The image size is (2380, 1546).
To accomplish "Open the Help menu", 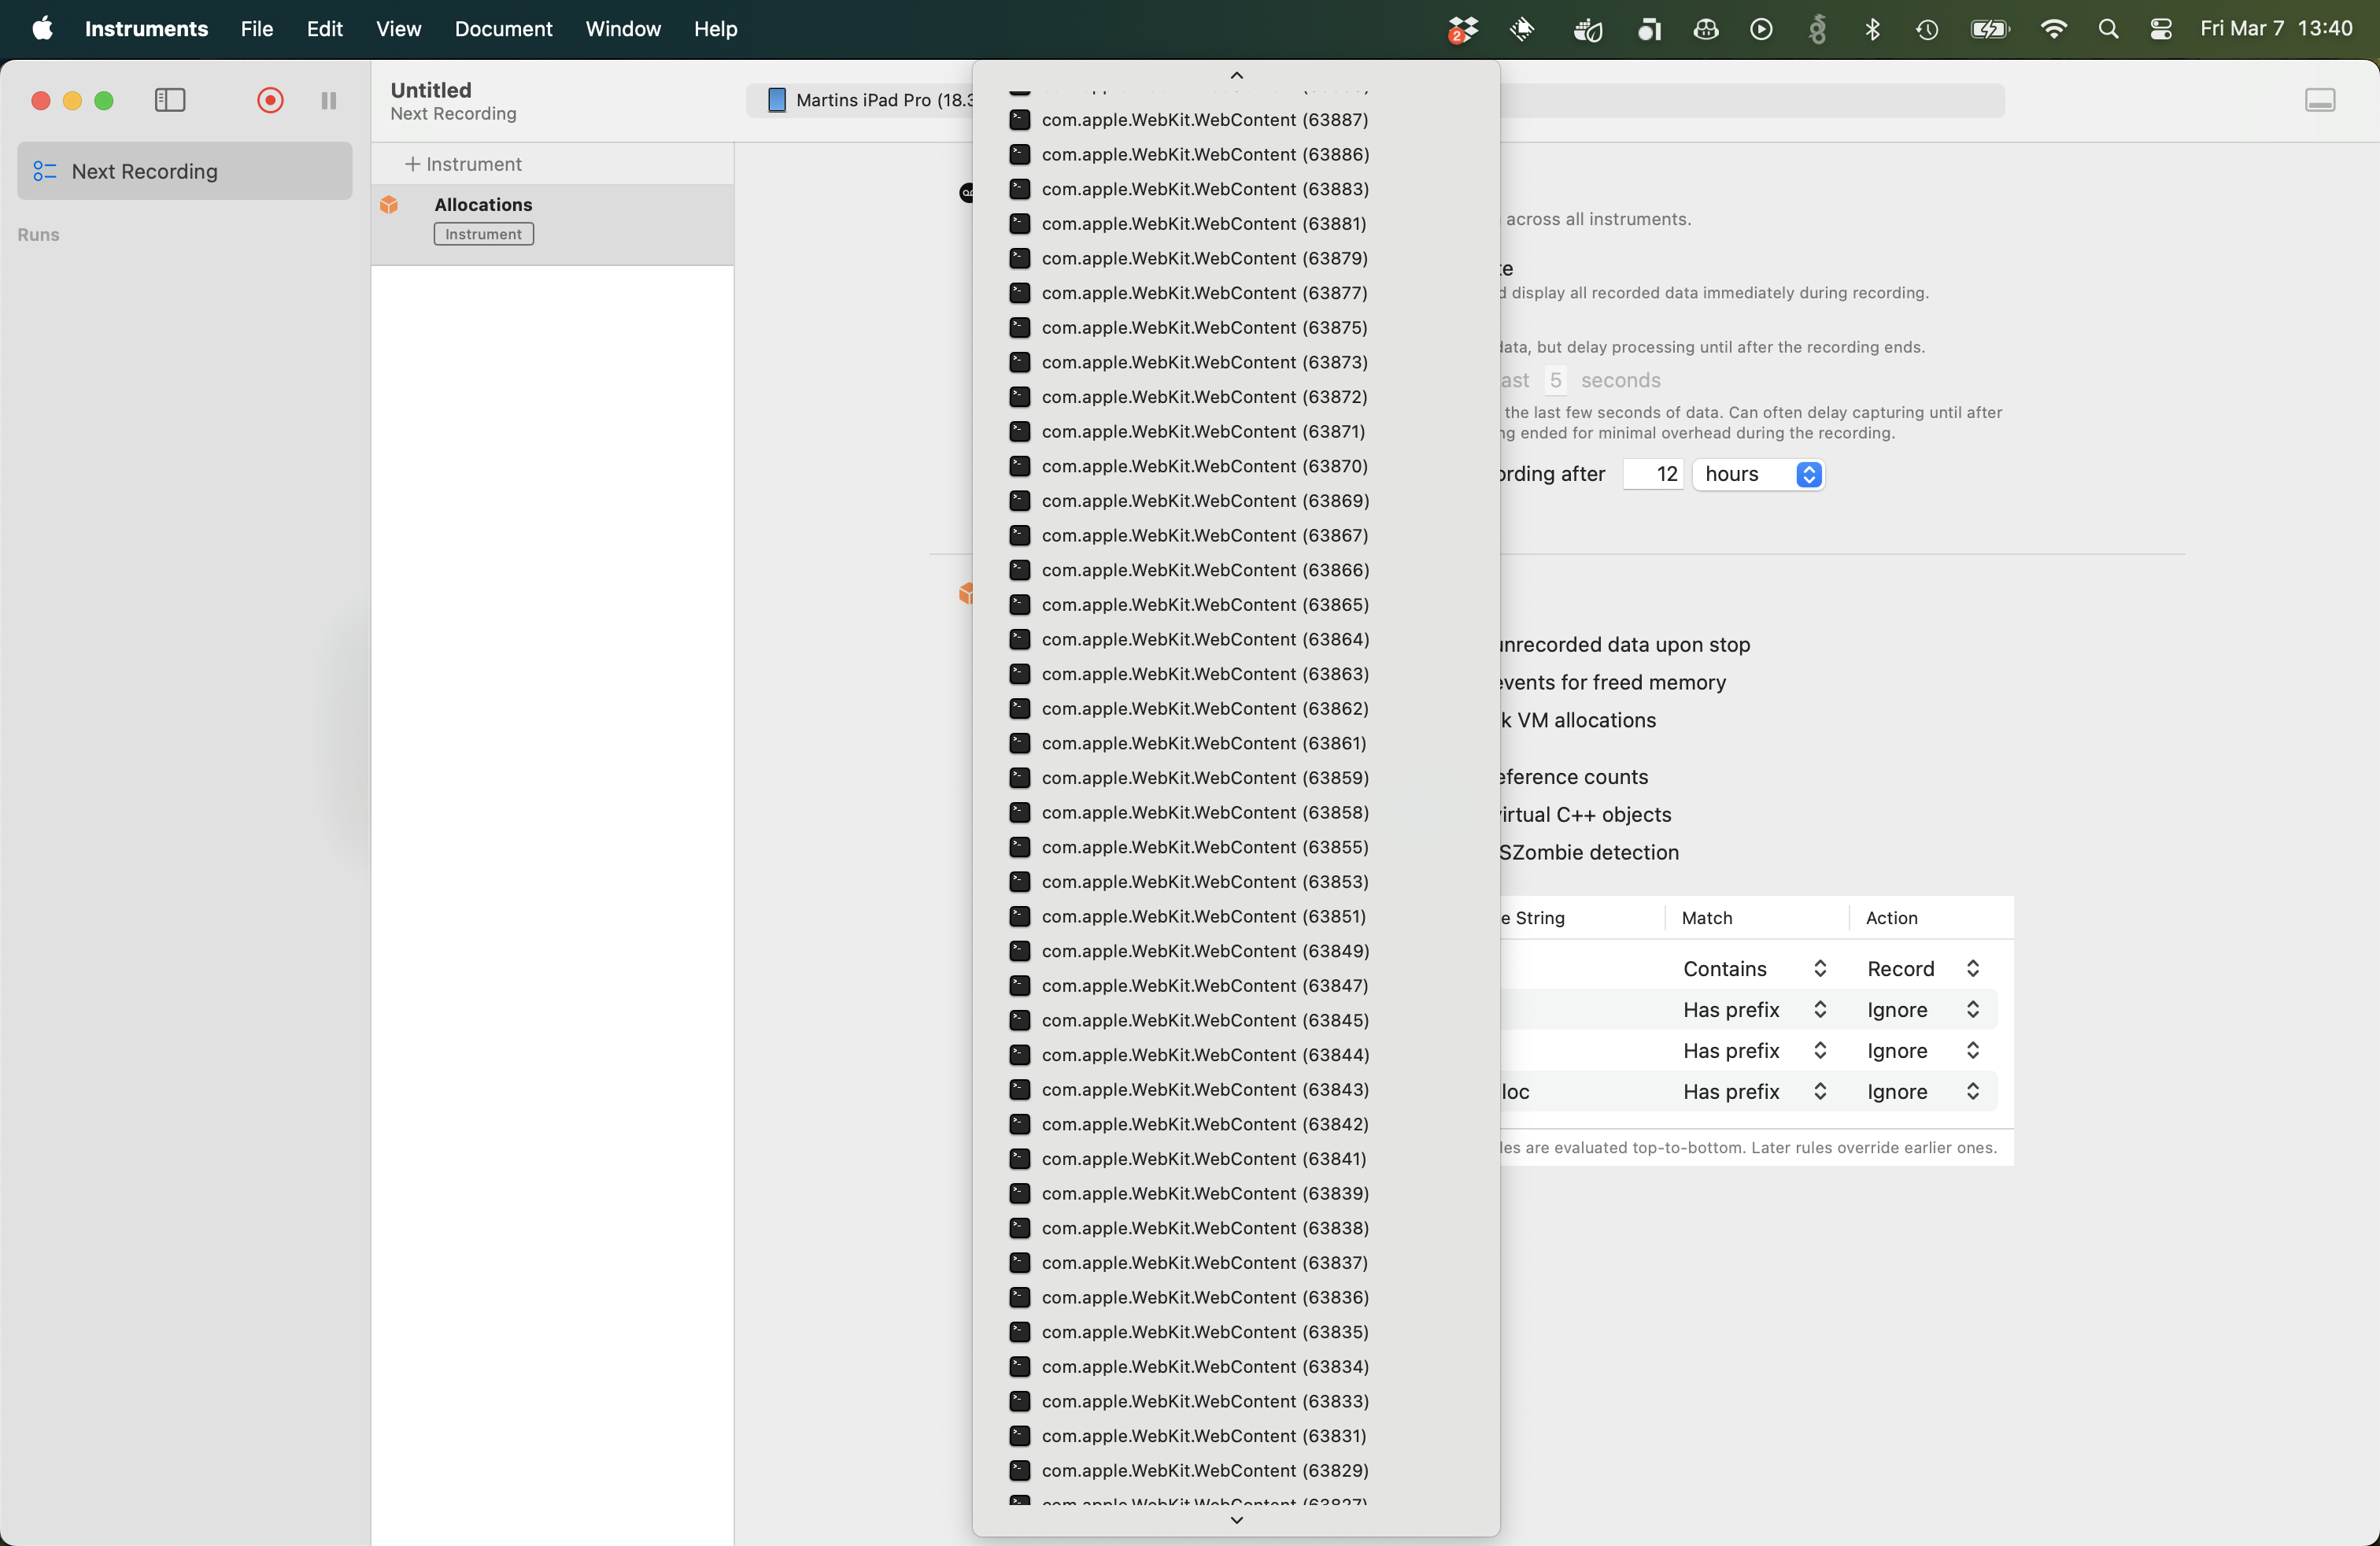I will pos(716,29).
